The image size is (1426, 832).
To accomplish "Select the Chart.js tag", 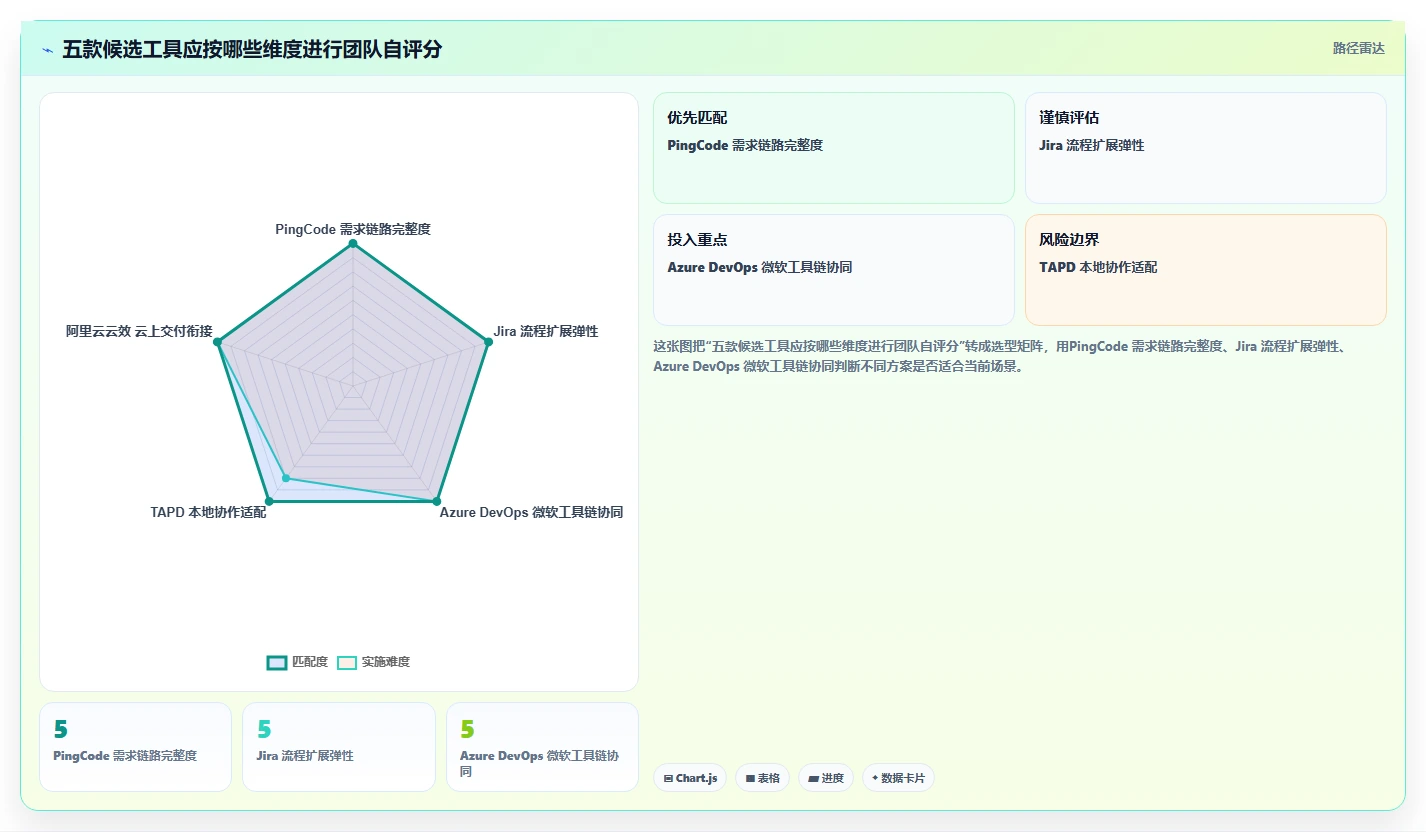I will (x=690, y=778).
